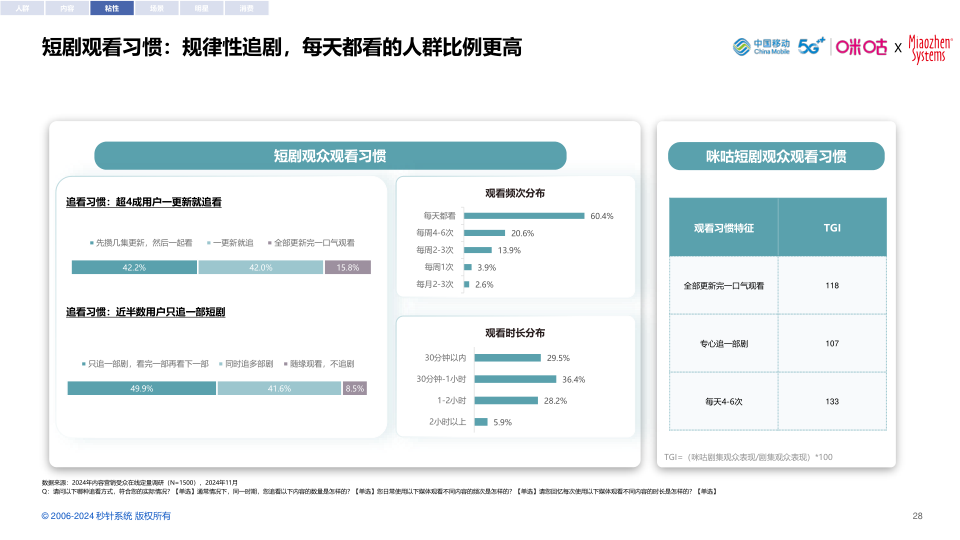
Task: Click the 42.0% bar segment
Action: tap(261, 268)
